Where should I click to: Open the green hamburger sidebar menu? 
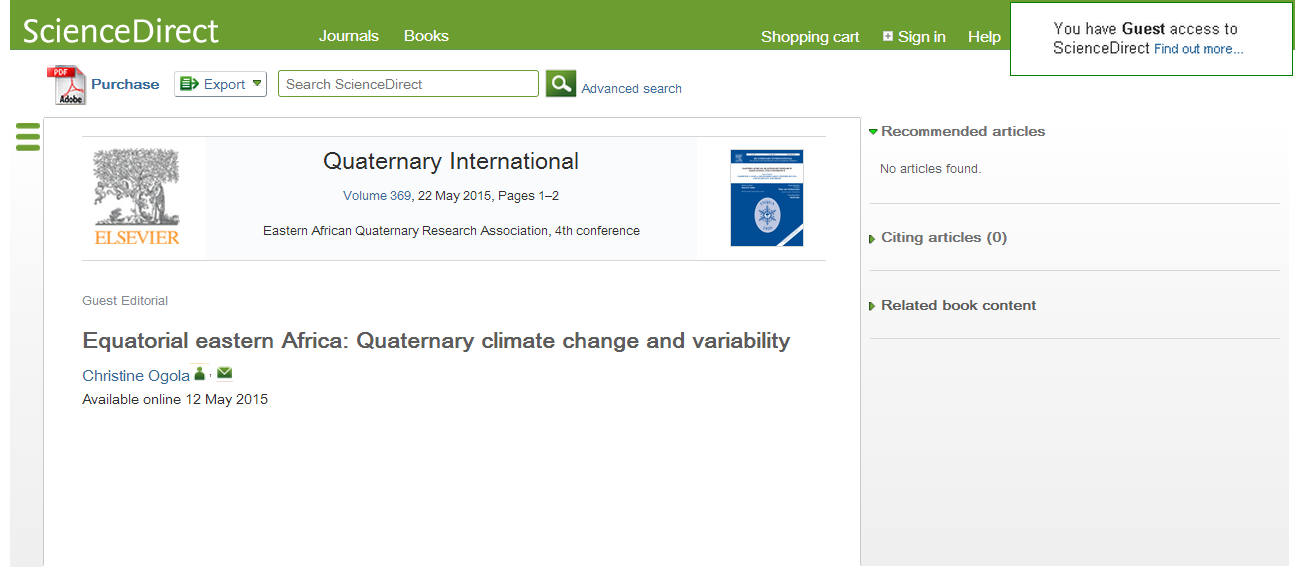coord(28,136)
